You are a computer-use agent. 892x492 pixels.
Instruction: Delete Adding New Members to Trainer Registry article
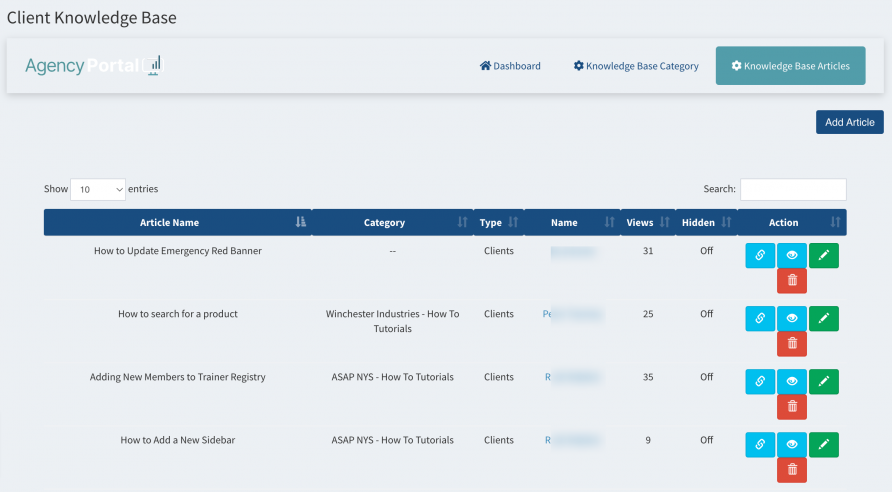coord(791,407)
